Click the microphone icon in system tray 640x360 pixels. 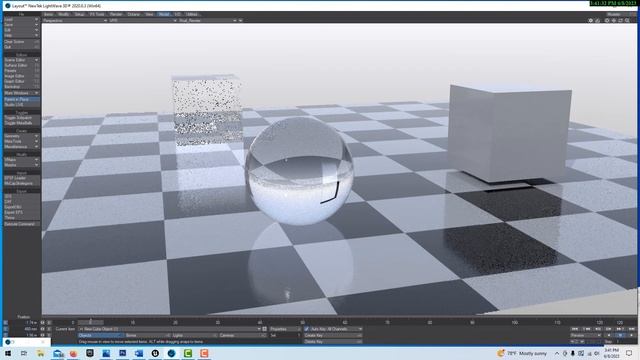coord(573,353)
